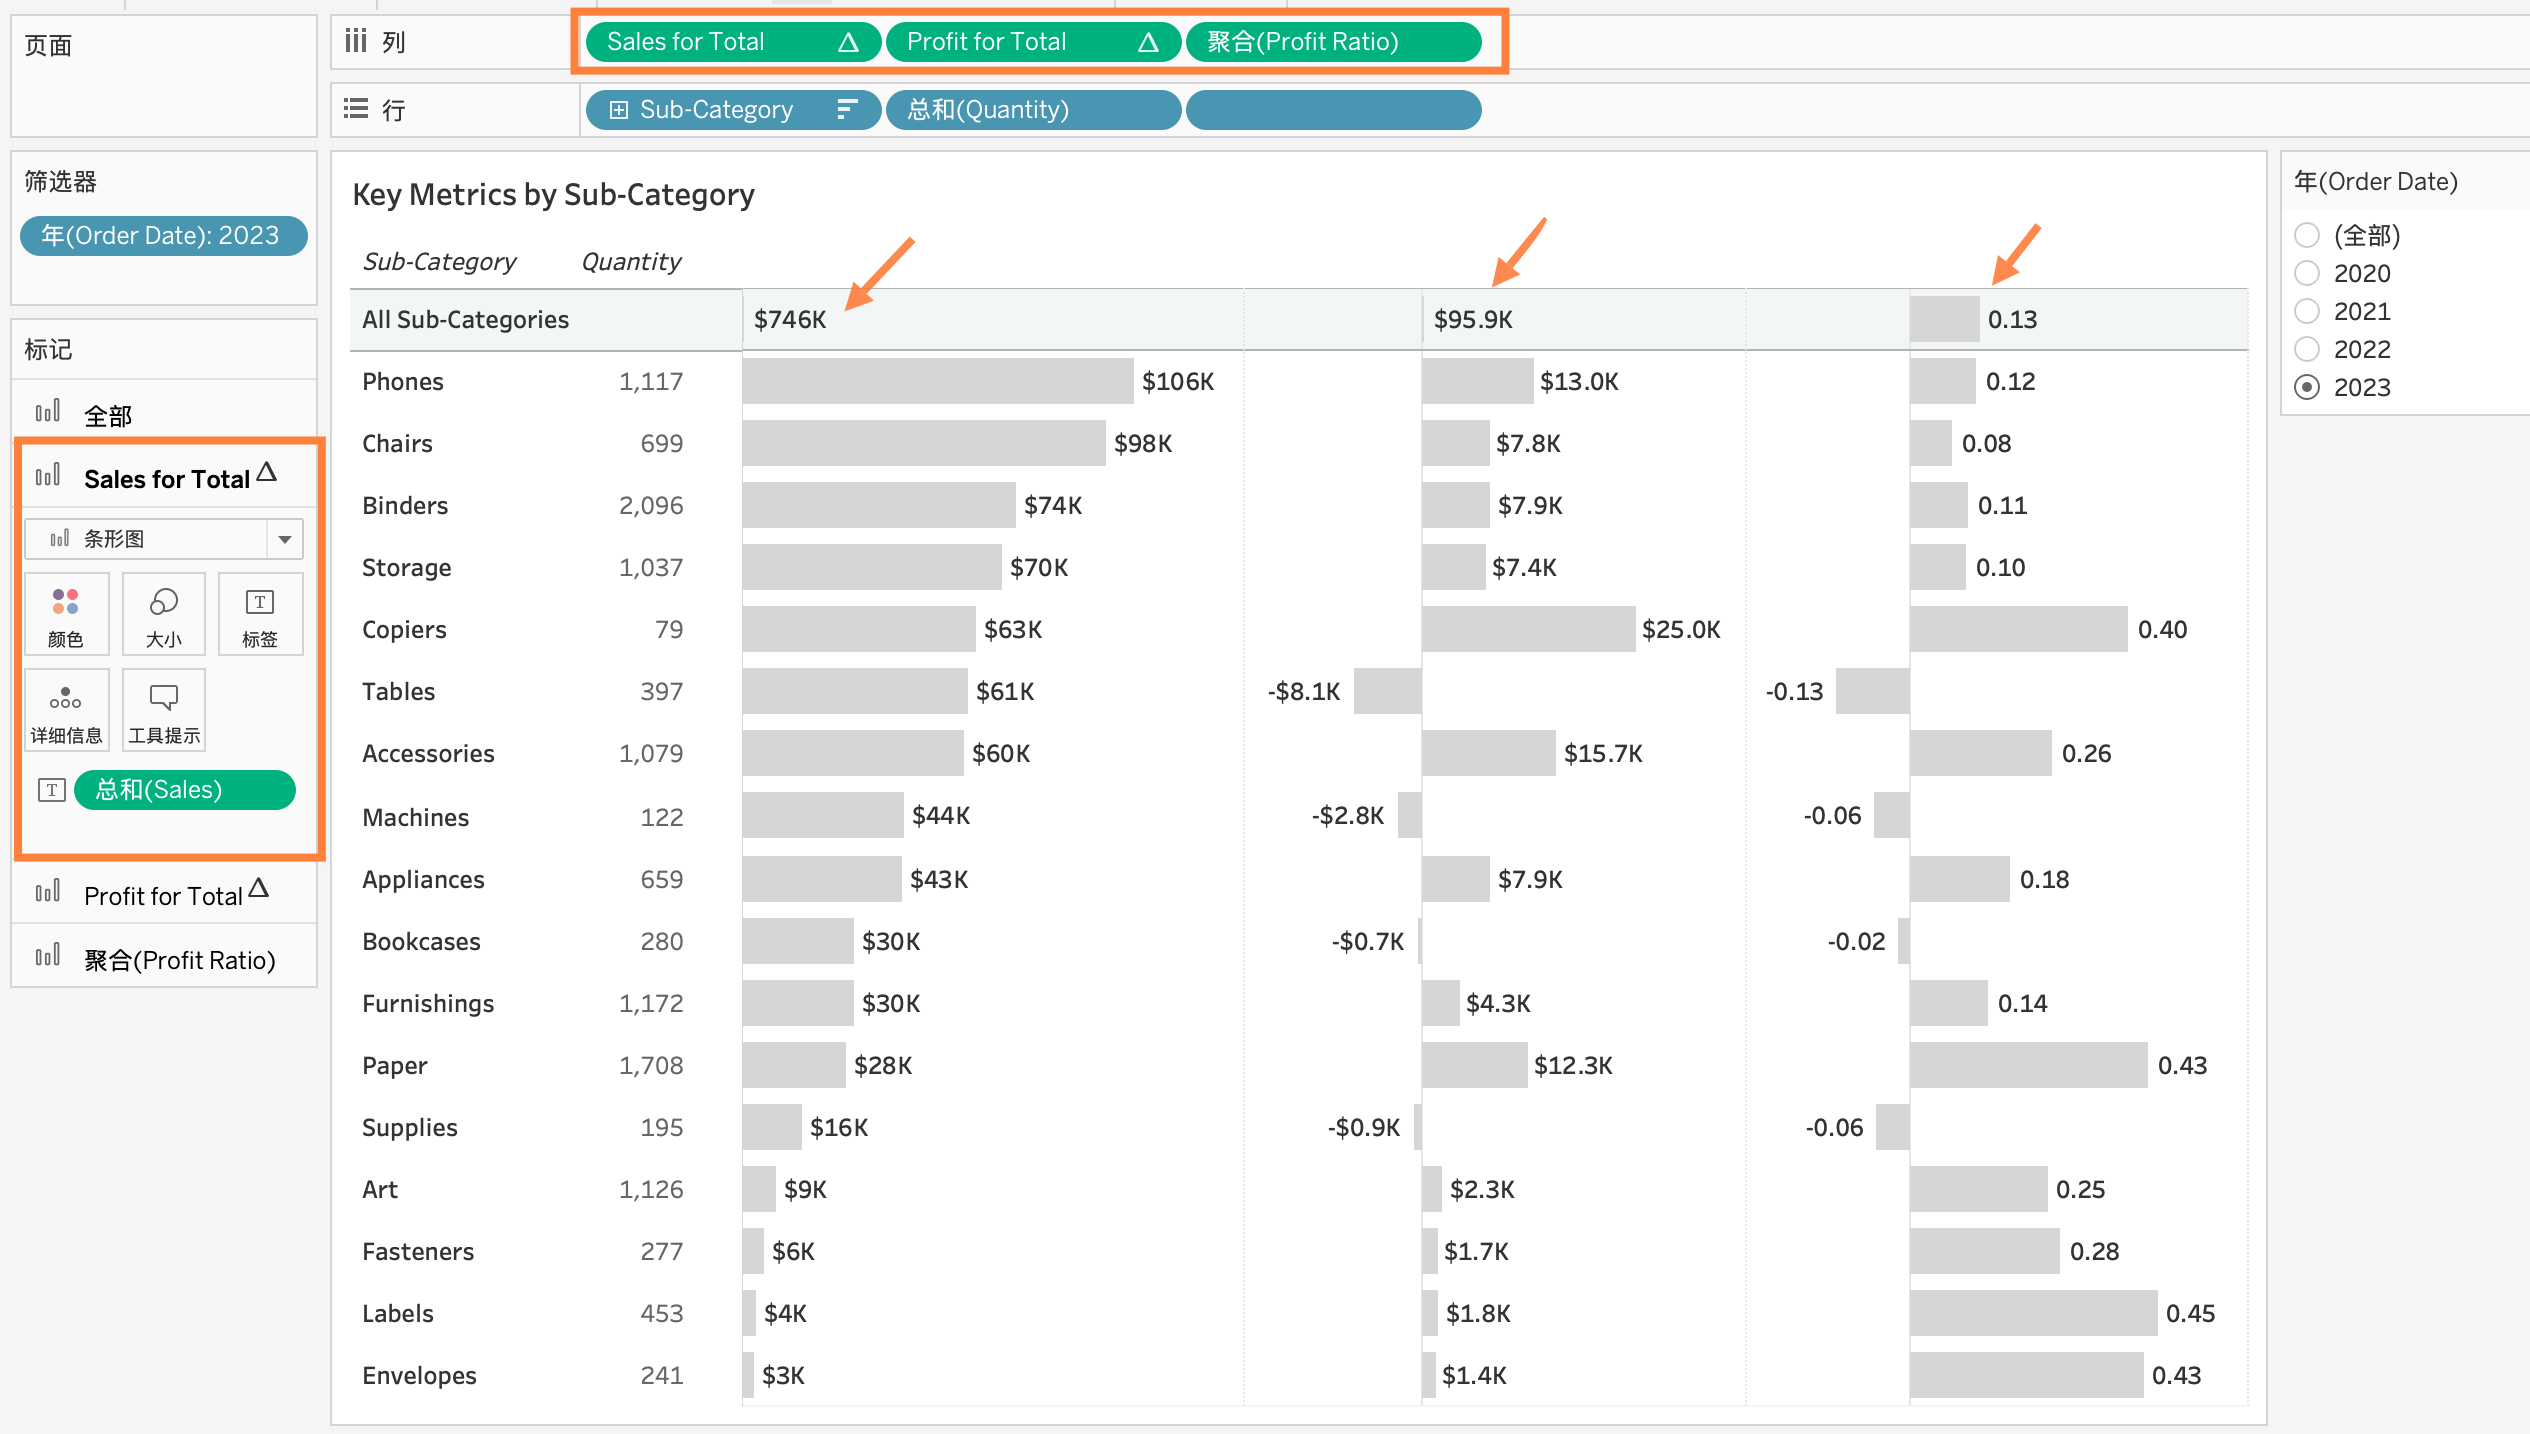2530x1434 pixels.
Task: Click the Detail (详细信息) mark button
Action: coord(66,710)
